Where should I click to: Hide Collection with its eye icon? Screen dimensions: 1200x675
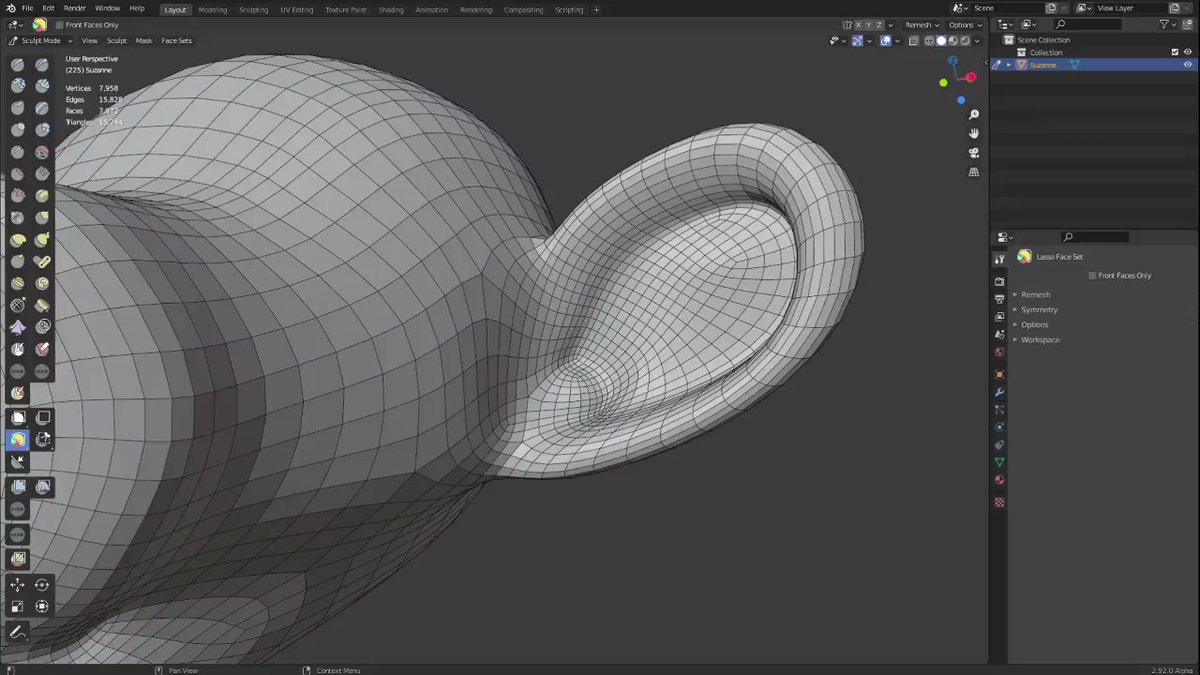[x=1188, y=52]
